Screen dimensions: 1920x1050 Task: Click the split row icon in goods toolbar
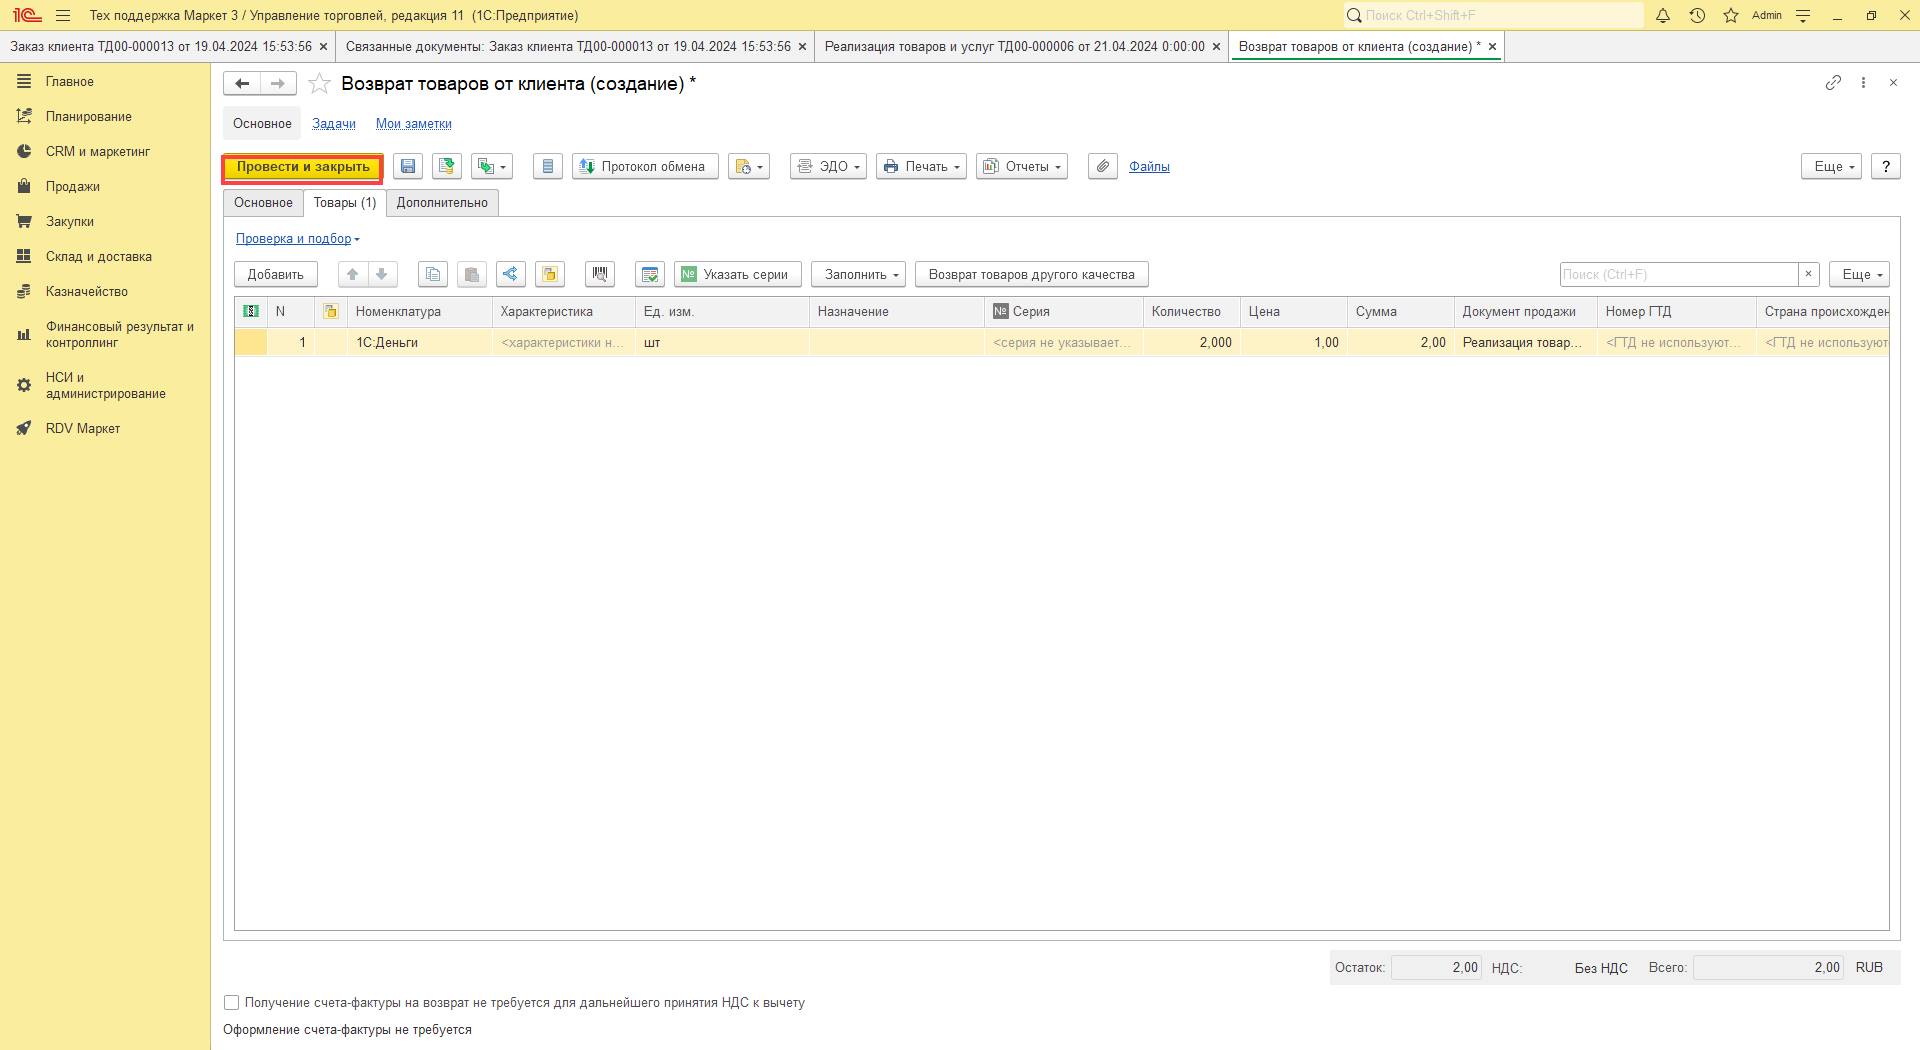(x=511, y=275)
